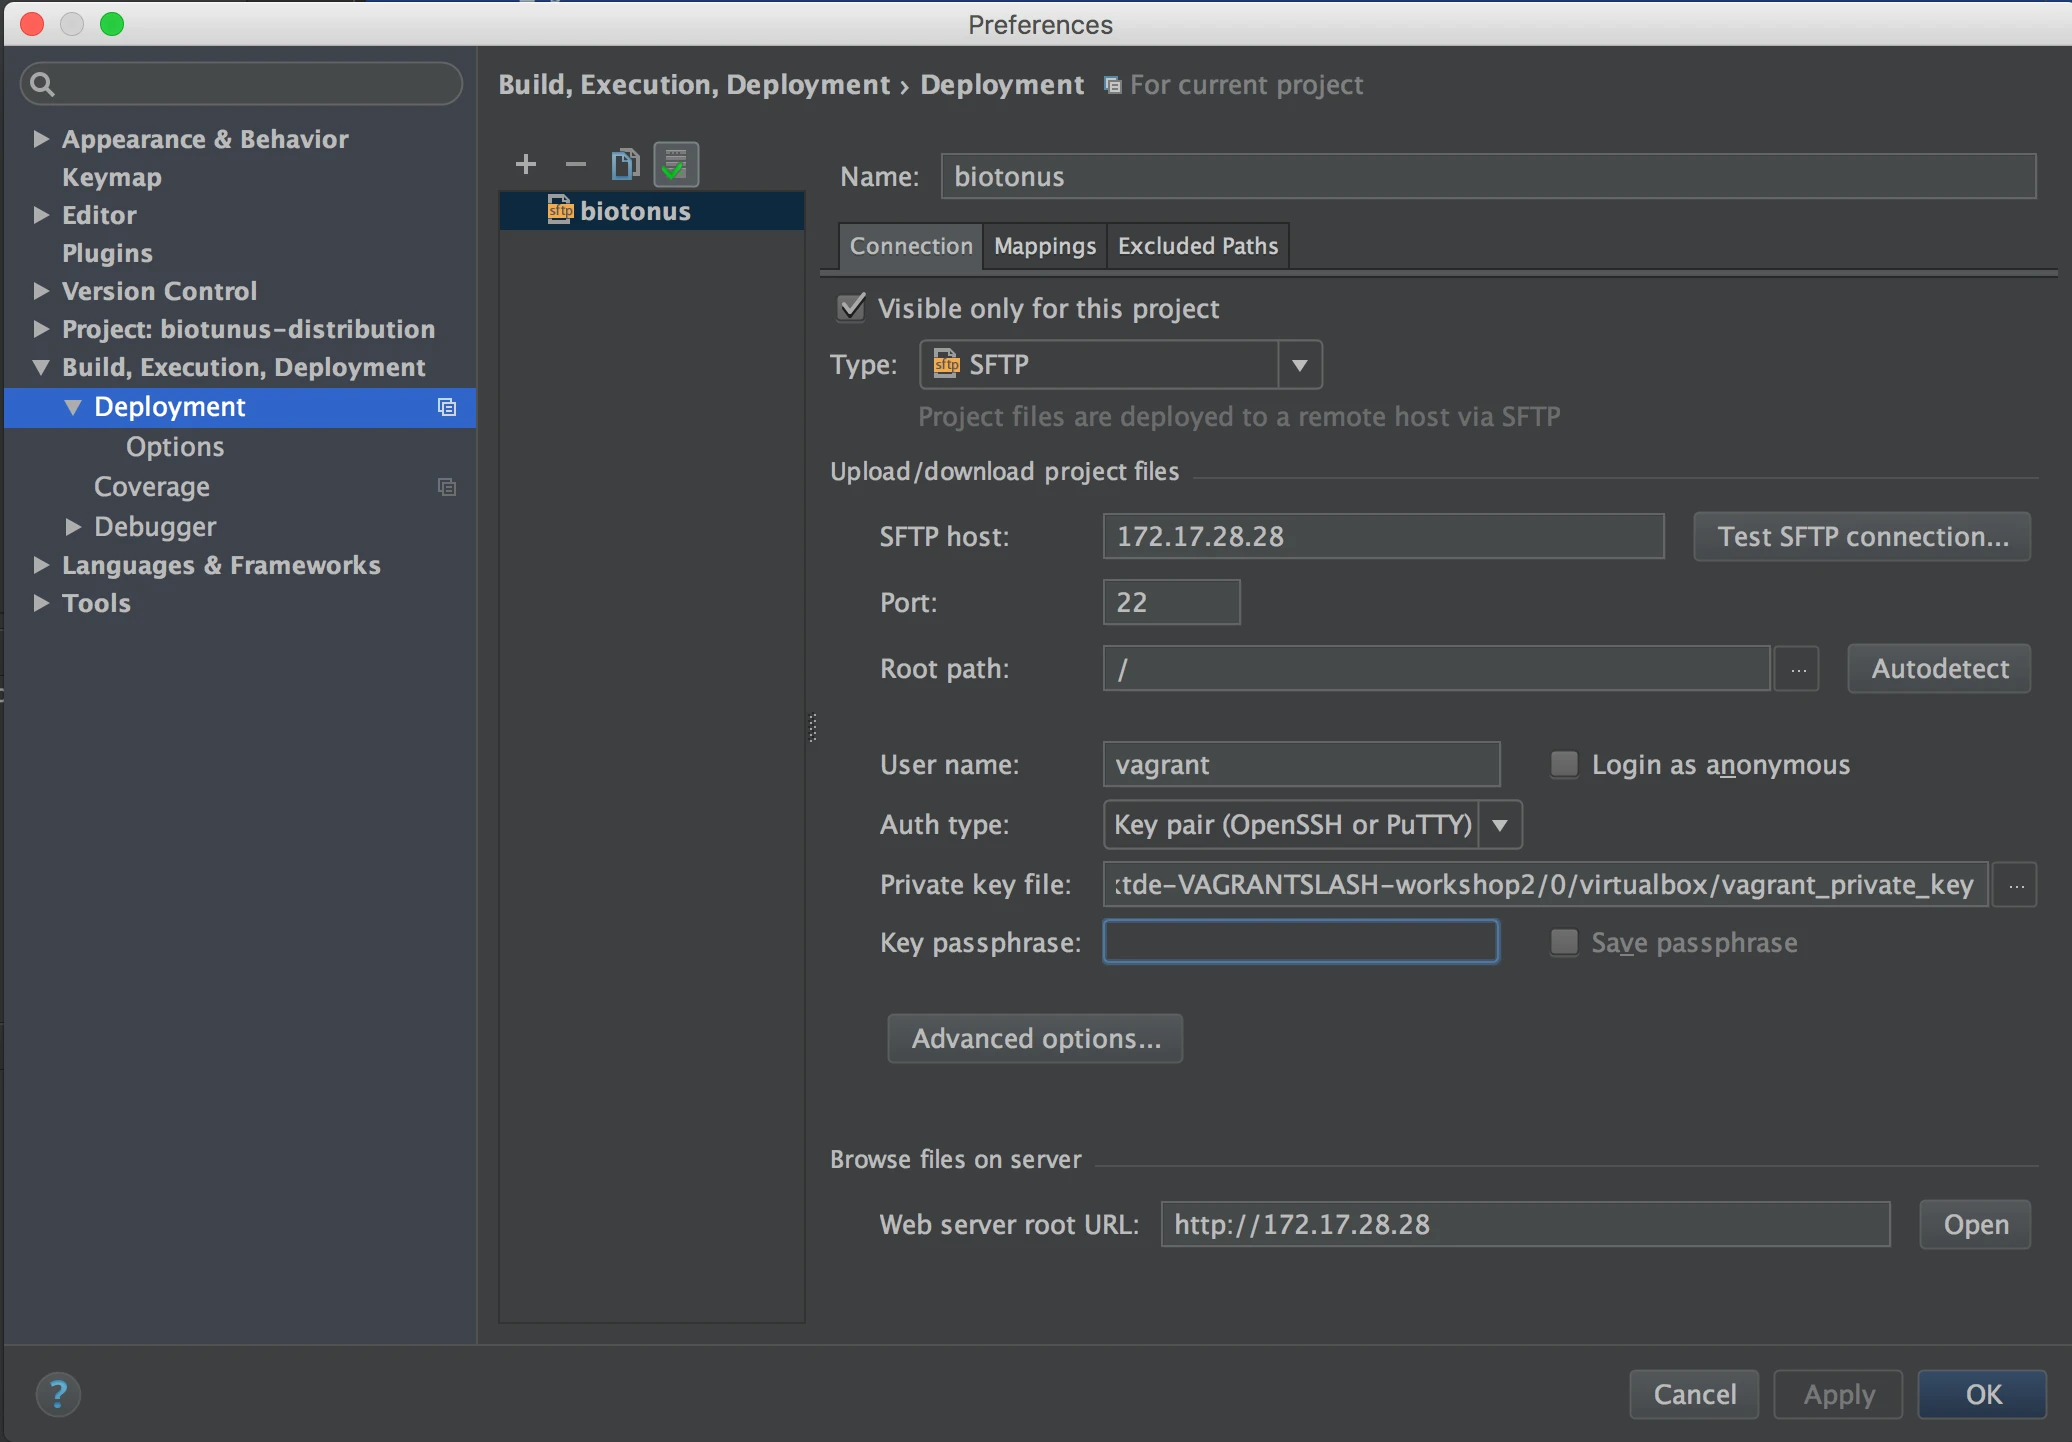Click the red close window button
2072x1442 pixels.
point(32,24)
